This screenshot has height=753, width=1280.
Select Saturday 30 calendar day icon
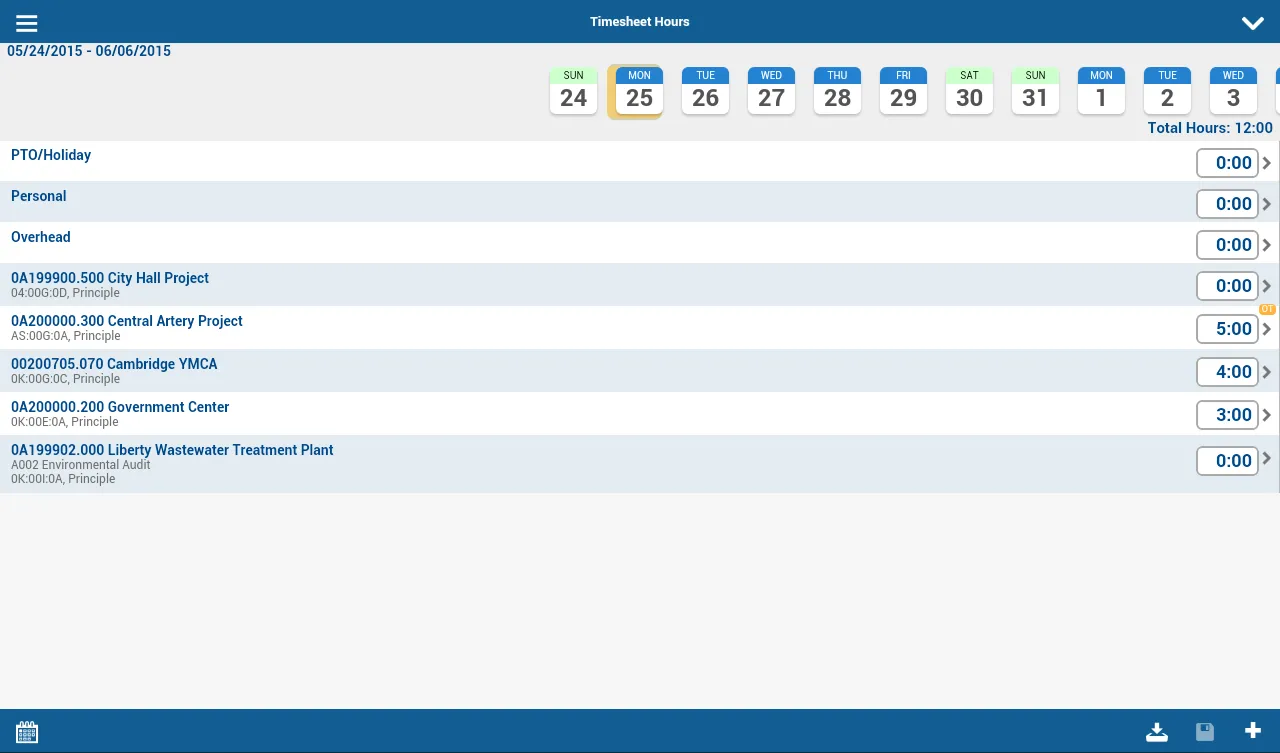pos(969,91)
